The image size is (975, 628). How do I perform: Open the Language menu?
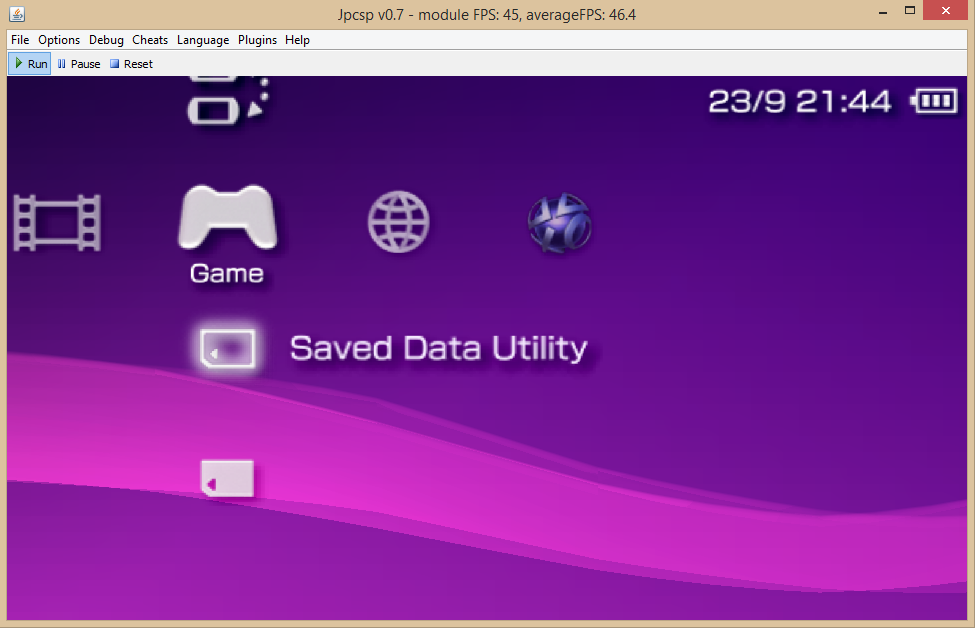[x=203, y=40]
